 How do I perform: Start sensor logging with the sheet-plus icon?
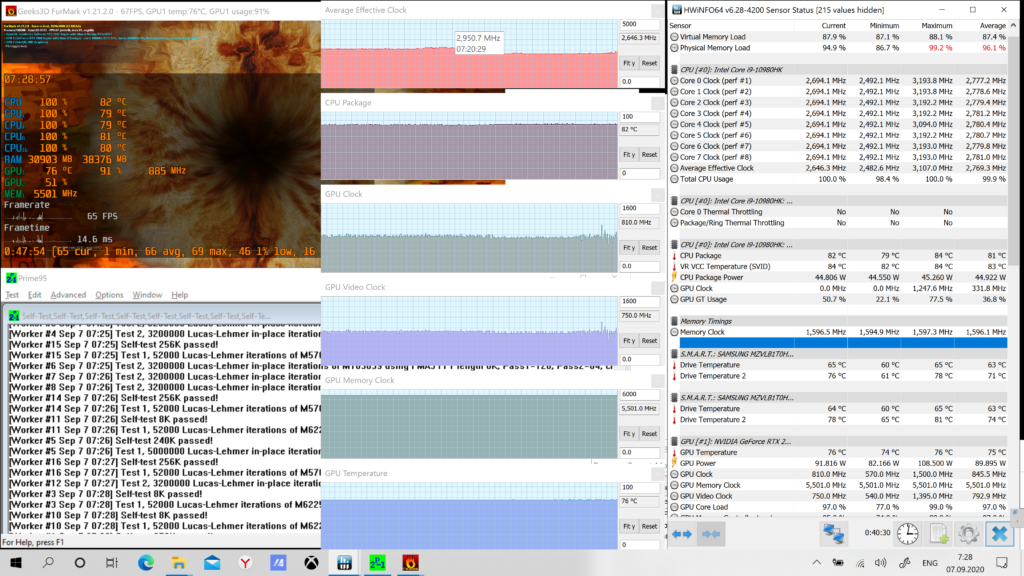pos(938,534)
